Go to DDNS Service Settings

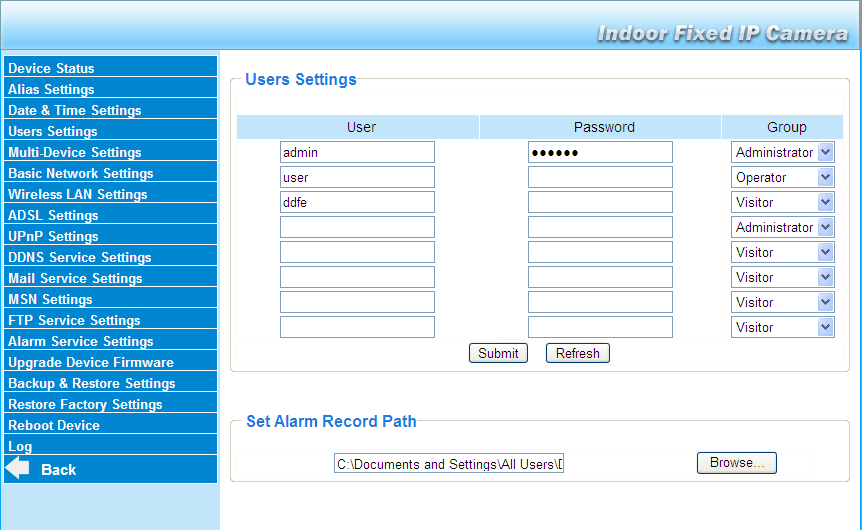110,255
